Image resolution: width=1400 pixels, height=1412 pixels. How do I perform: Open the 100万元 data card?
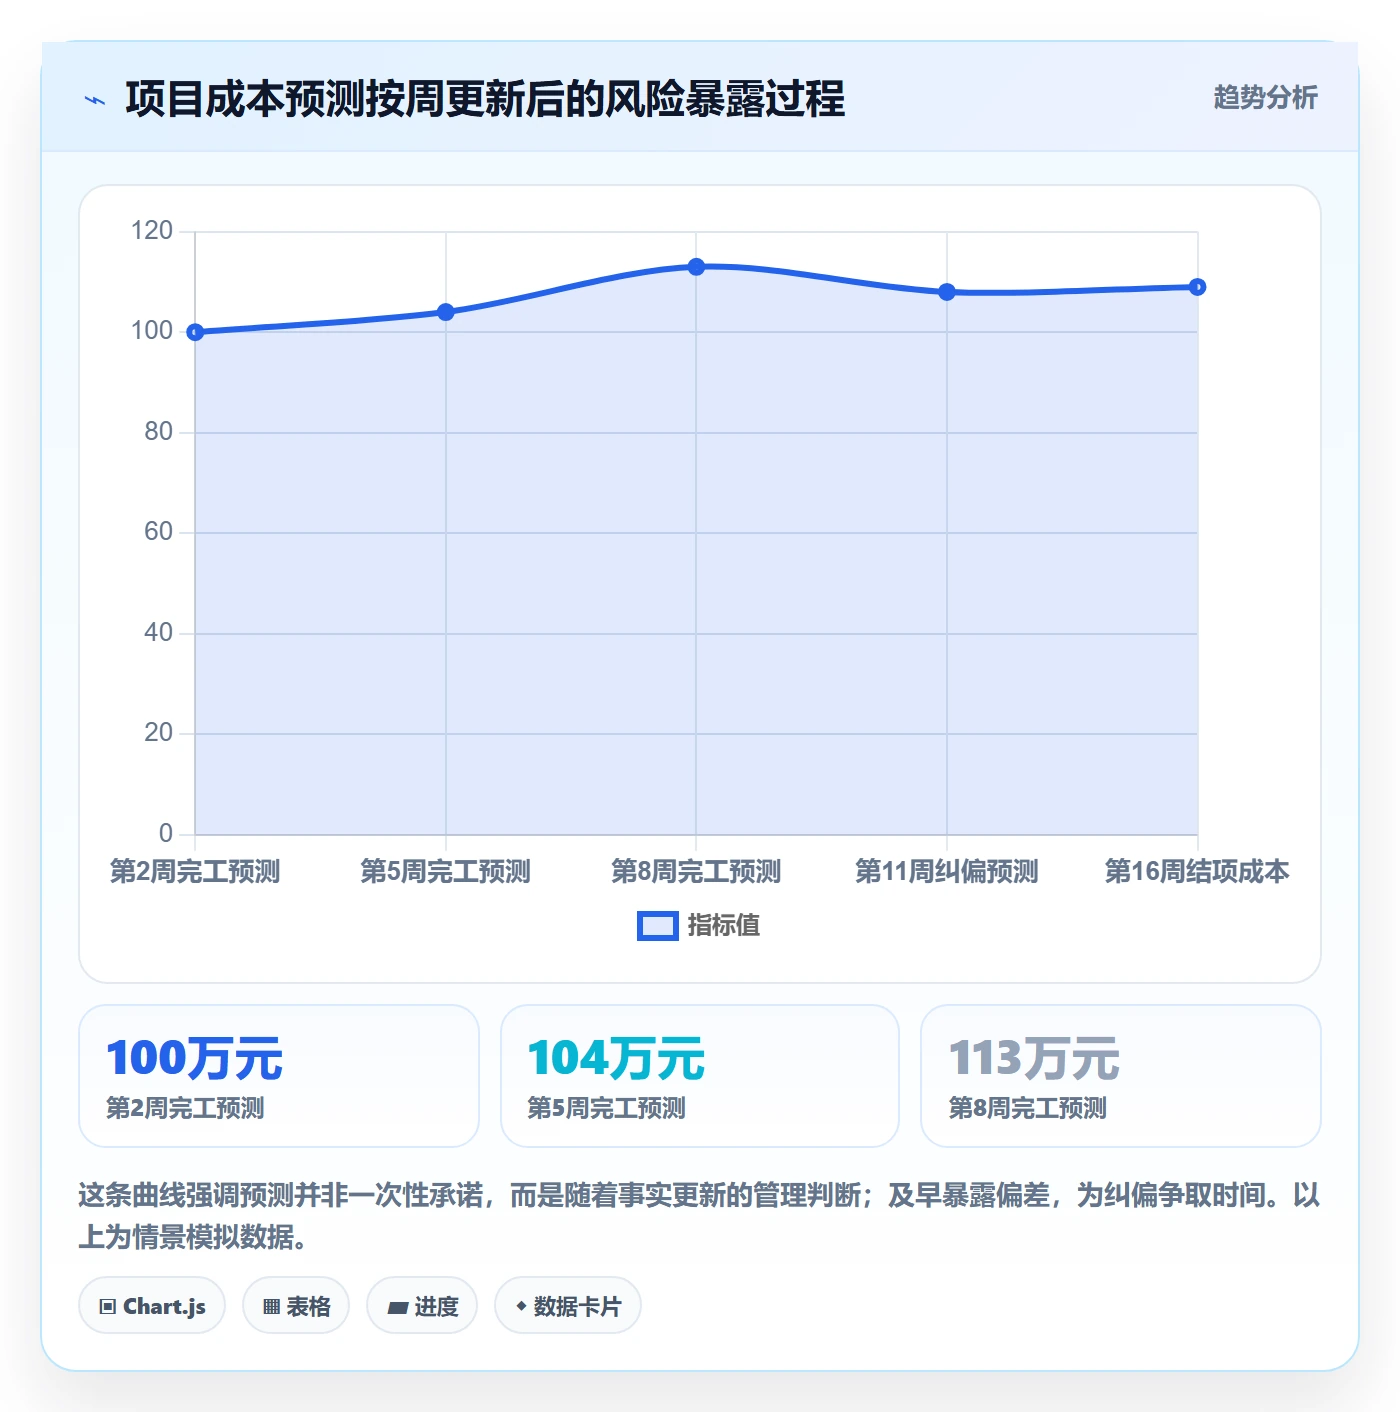tap(279, 1076)
